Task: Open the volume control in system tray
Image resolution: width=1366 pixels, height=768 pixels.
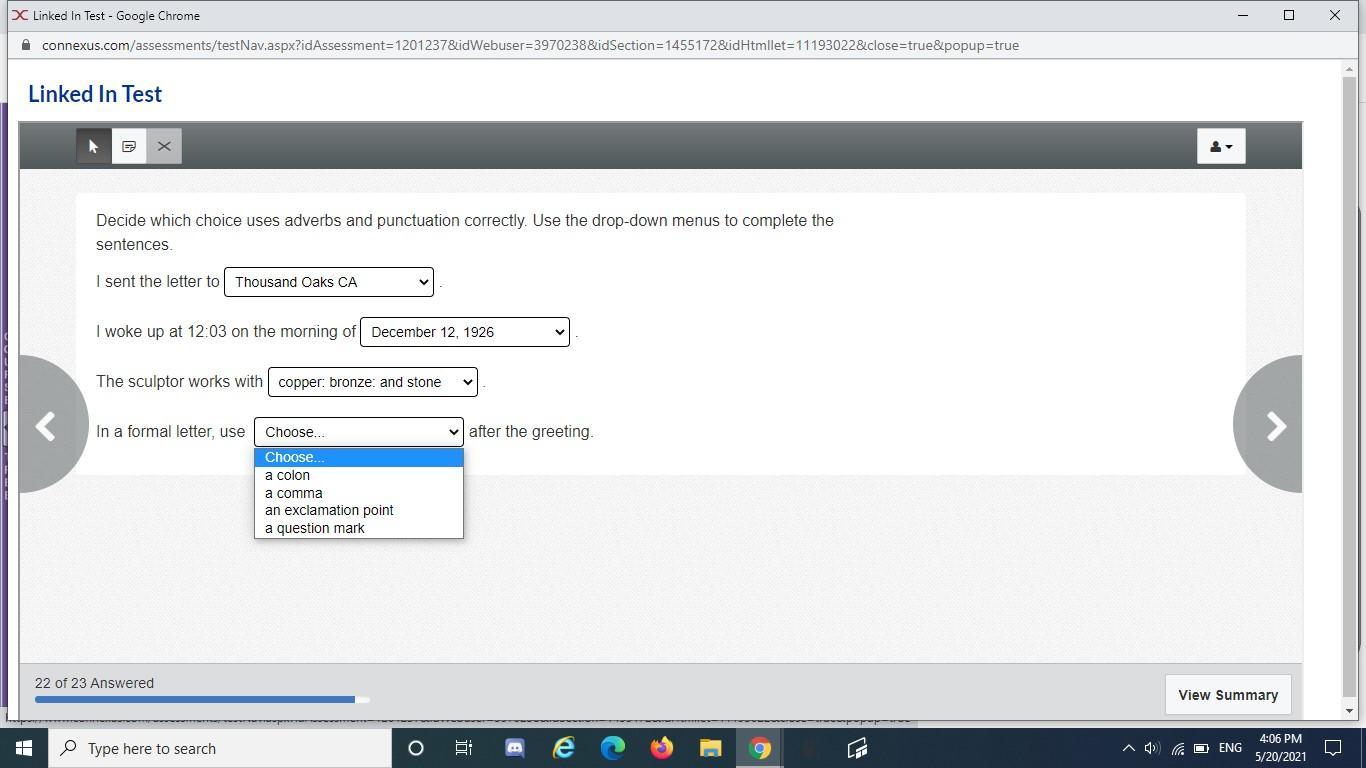Action: point(1152,748)
